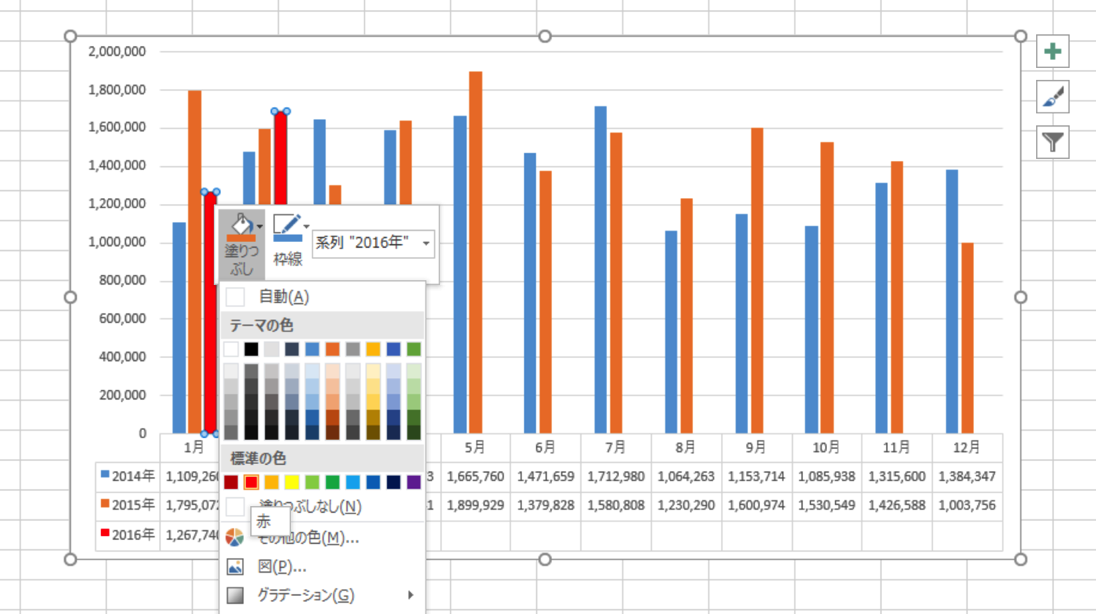Click the 2014年 blue bar for 10月
Image resolution: width=1096 pixels, height=614 pixels.
(811, 329)
